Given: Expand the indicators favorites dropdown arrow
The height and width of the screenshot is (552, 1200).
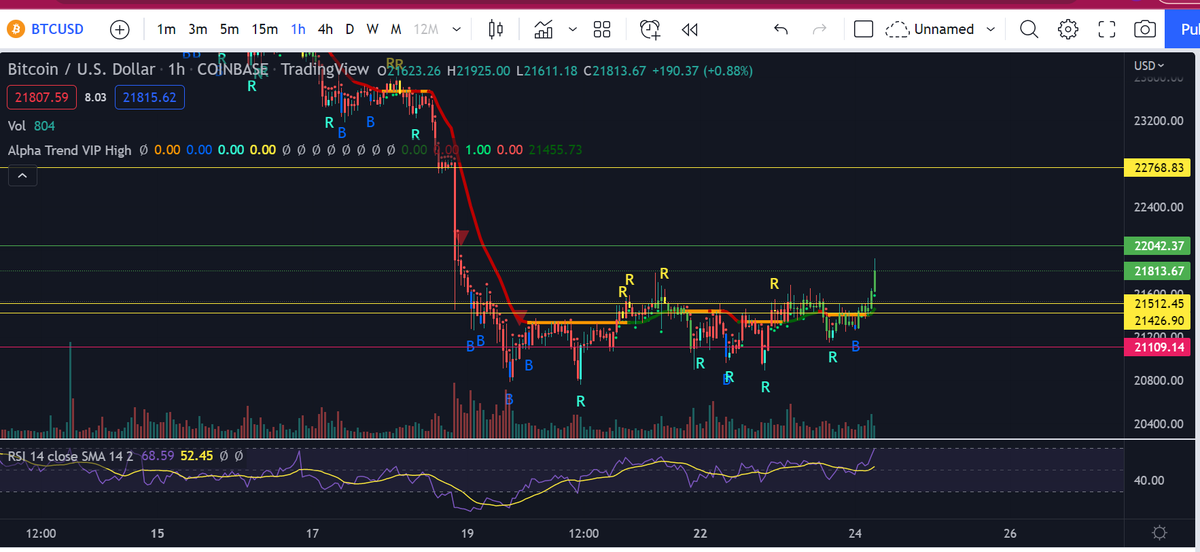Looking at the screenshot, I should pos(573,29).
